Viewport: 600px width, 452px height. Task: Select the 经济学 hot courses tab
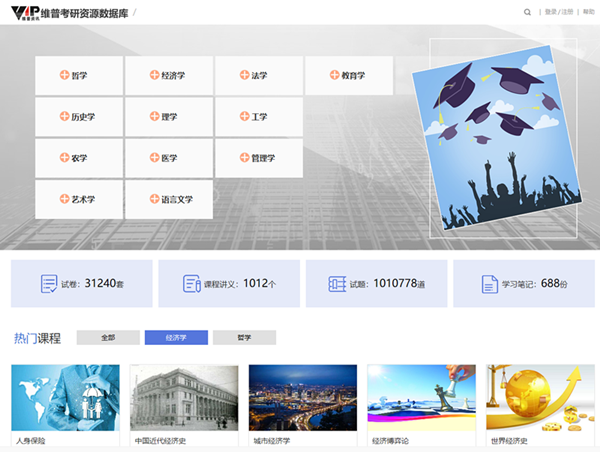[176, 338]
